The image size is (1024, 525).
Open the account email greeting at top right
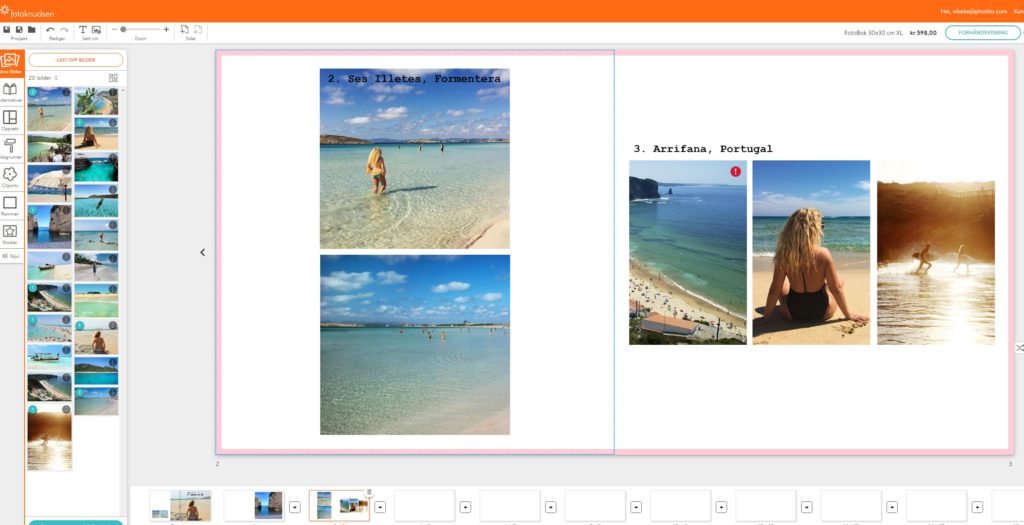click(x=974, y=11)
